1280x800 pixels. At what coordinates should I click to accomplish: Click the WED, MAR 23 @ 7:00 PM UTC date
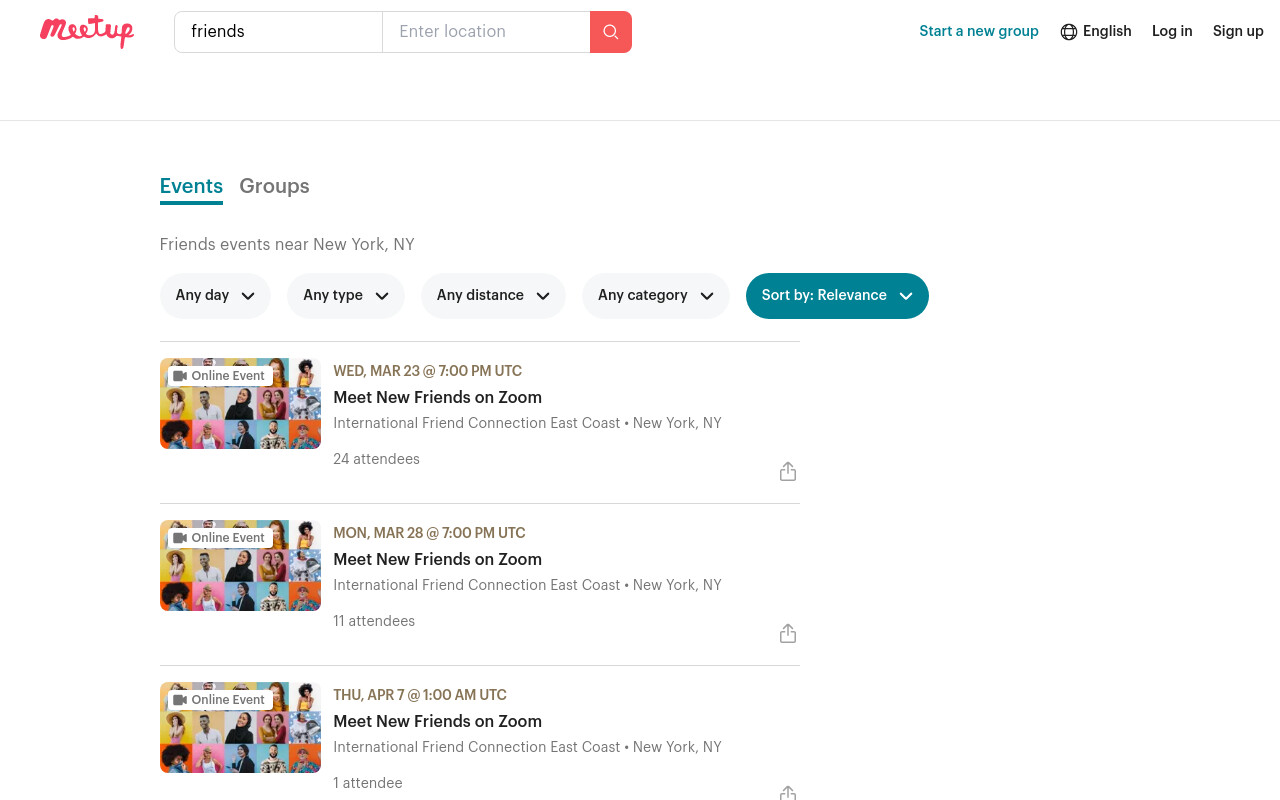point(427,371)
